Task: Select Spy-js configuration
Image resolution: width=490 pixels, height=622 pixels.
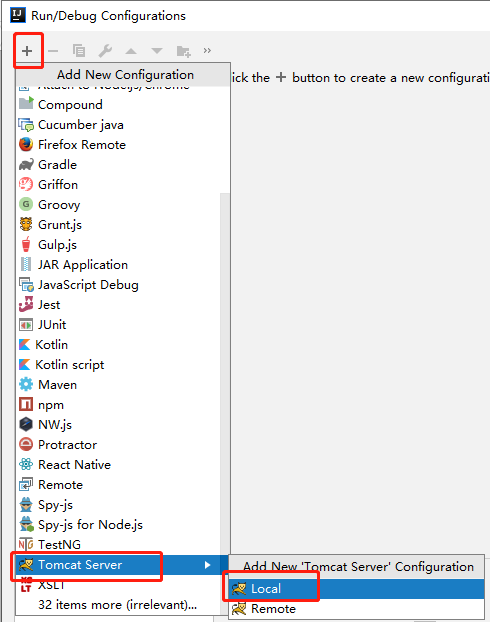Action: (118, 505)
